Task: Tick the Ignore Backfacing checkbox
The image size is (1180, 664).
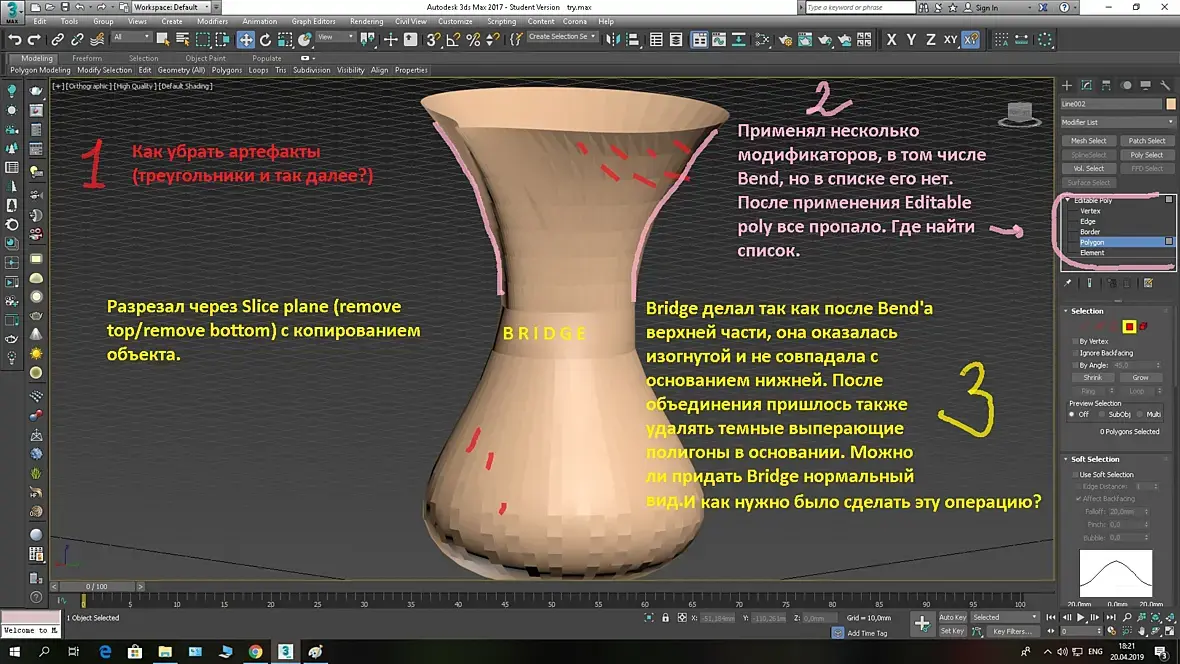Action: (1074, 353)
